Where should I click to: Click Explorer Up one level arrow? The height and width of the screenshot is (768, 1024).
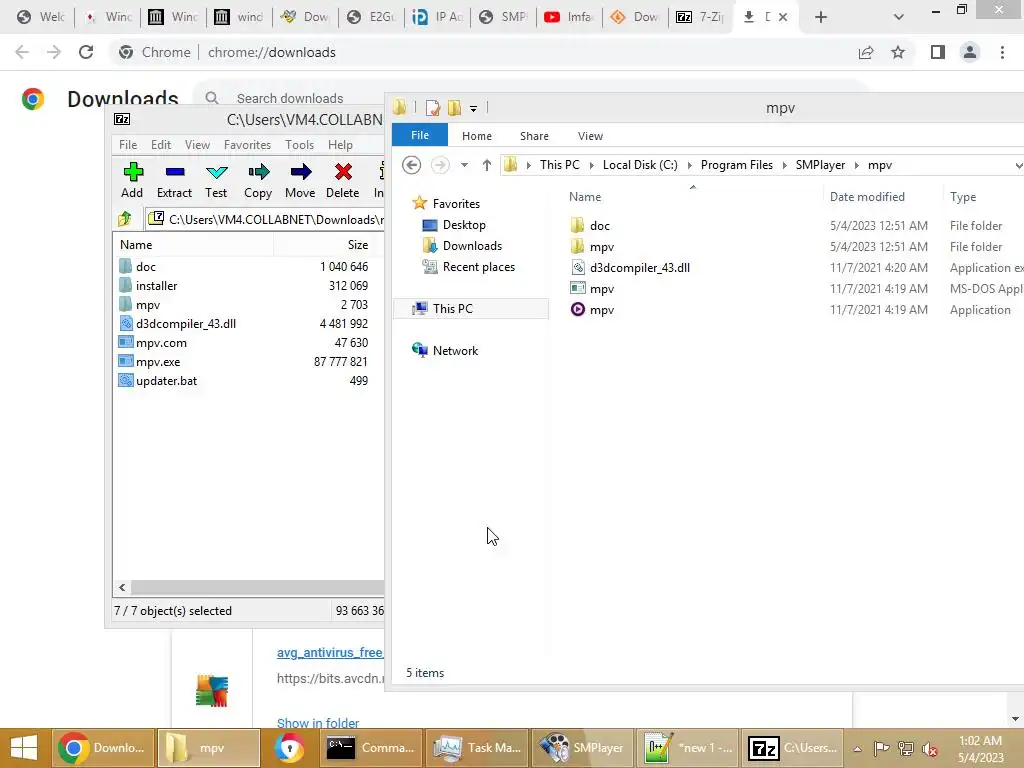487,165
